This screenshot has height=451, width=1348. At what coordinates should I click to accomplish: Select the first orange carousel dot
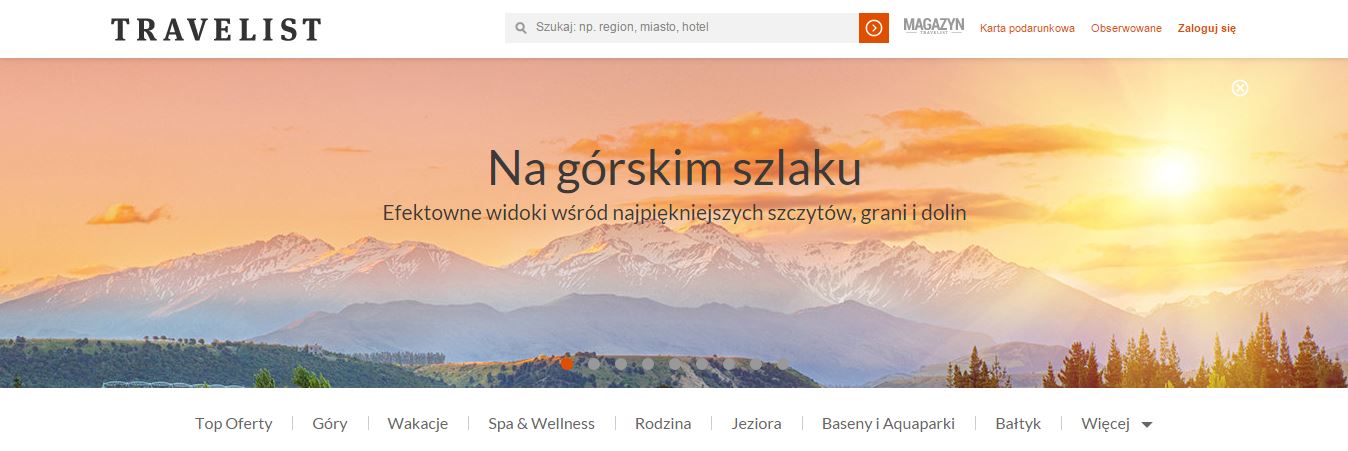pyautogui.click(x=567, y=364)
